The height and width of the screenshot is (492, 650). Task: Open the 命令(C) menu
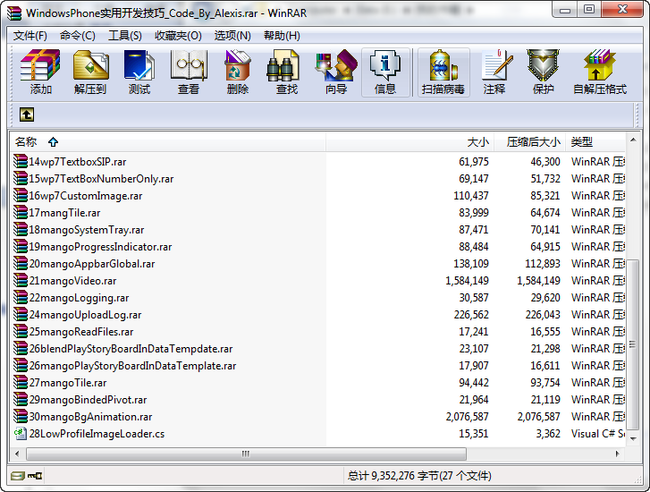pyautogui.click(x=77, y=36)
